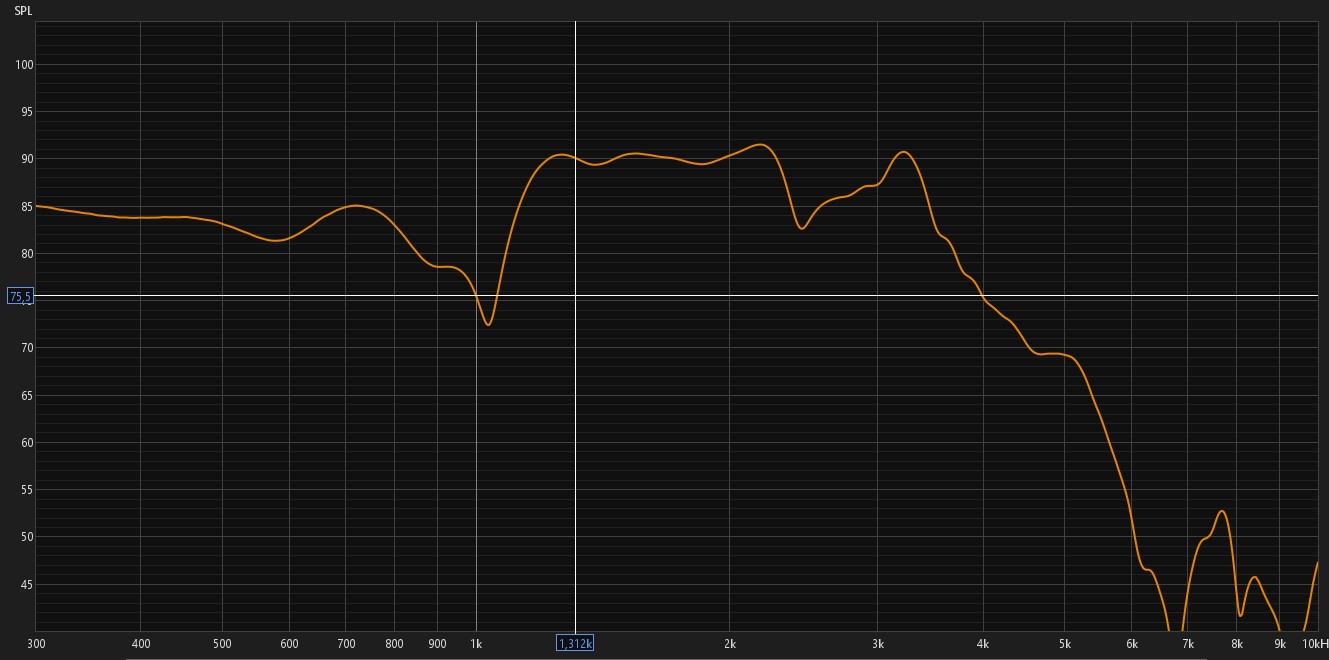
Task: Click the 50 dB axis value
Action: [x=27, y=537]
